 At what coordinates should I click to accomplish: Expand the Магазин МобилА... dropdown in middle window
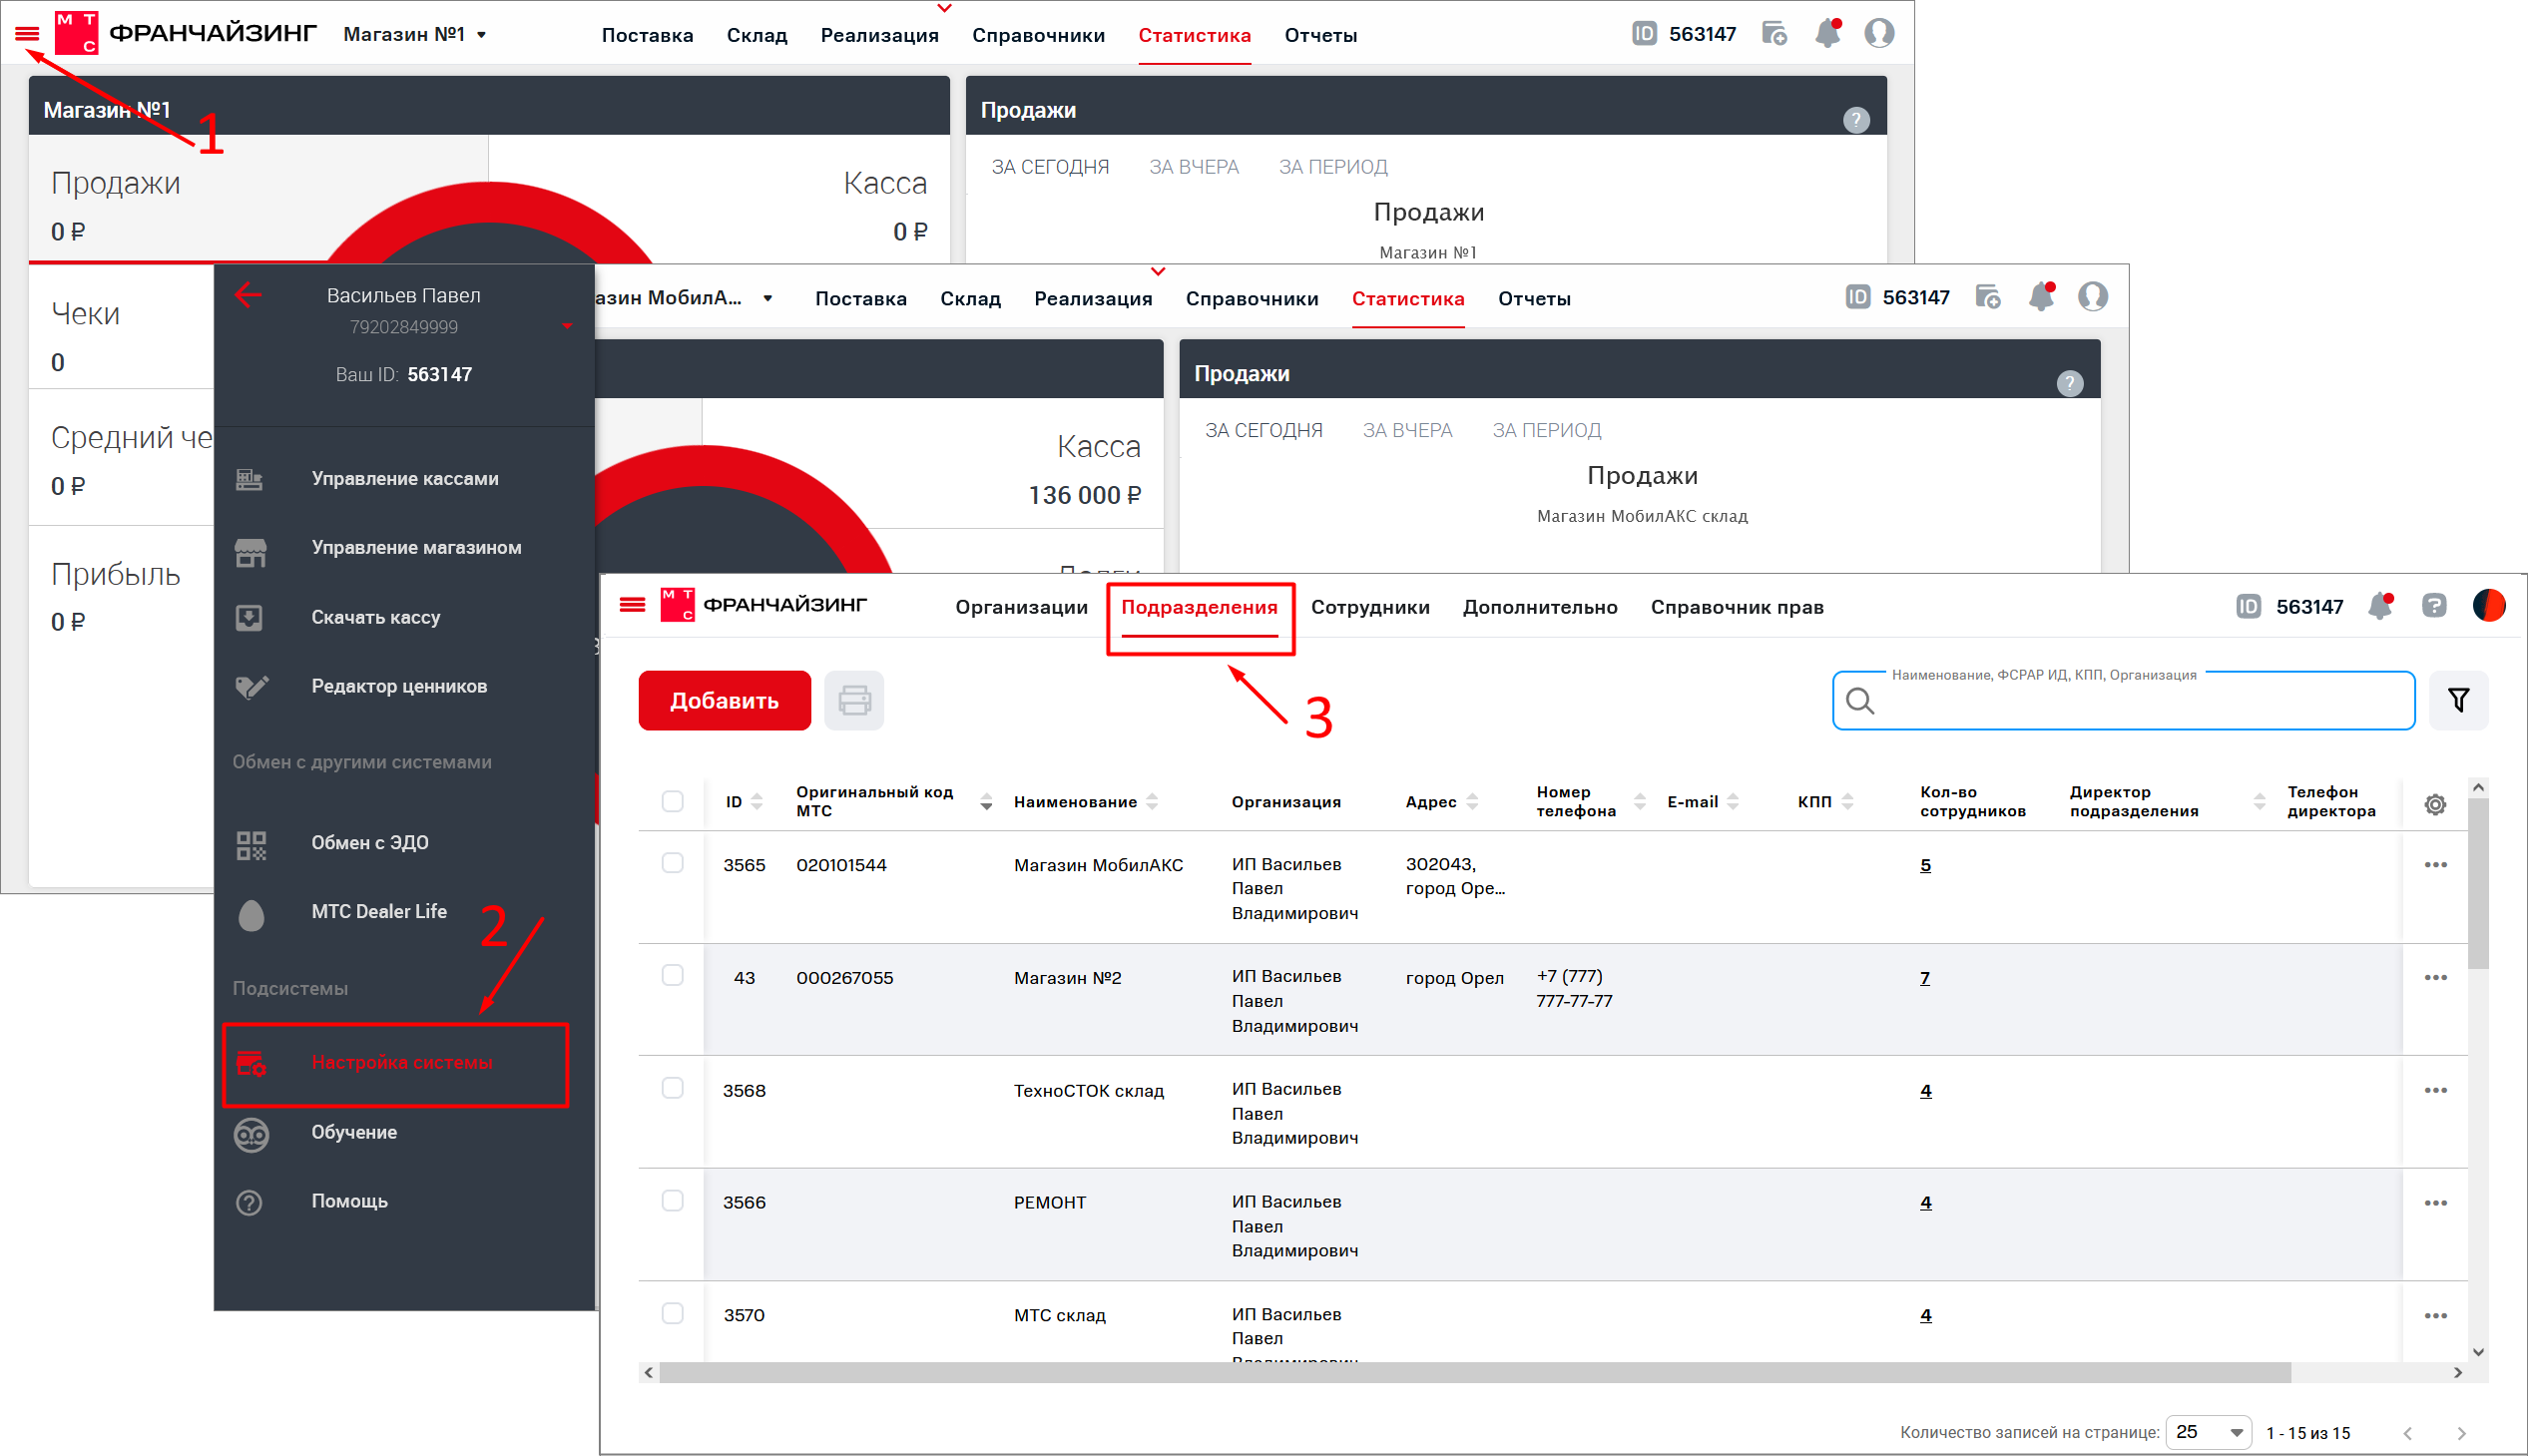coord(768,298)
